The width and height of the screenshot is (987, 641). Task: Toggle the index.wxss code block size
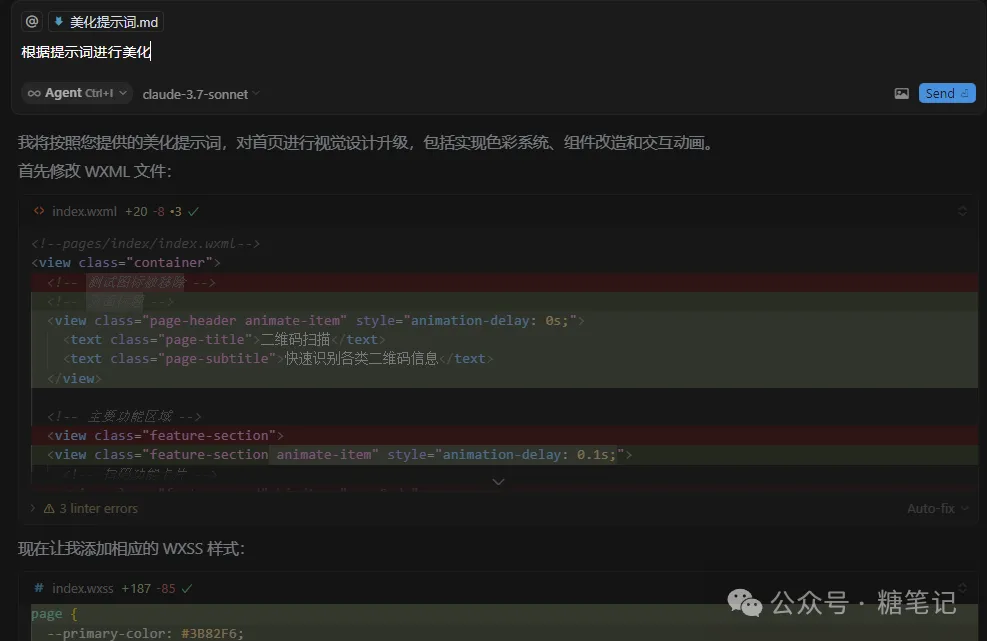[962, 587]
